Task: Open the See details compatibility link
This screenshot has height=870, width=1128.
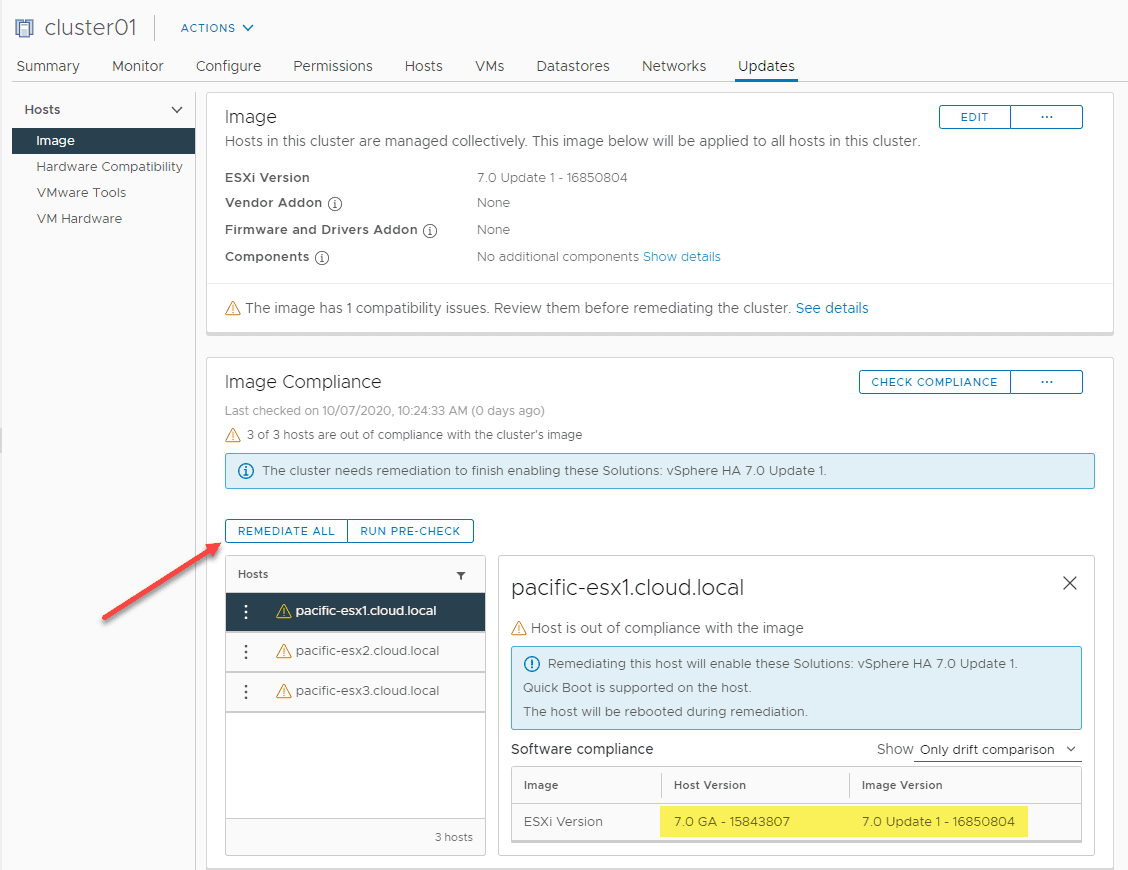Action: (832, 308)
